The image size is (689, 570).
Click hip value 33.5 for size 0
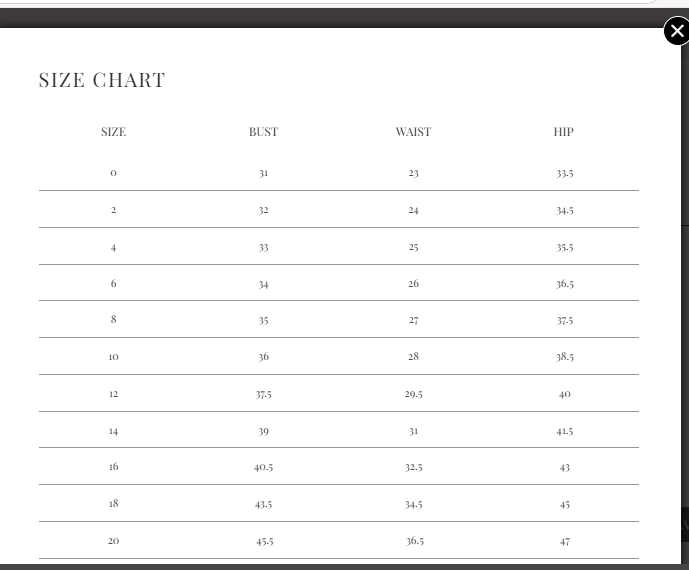(x=565, y=173)
